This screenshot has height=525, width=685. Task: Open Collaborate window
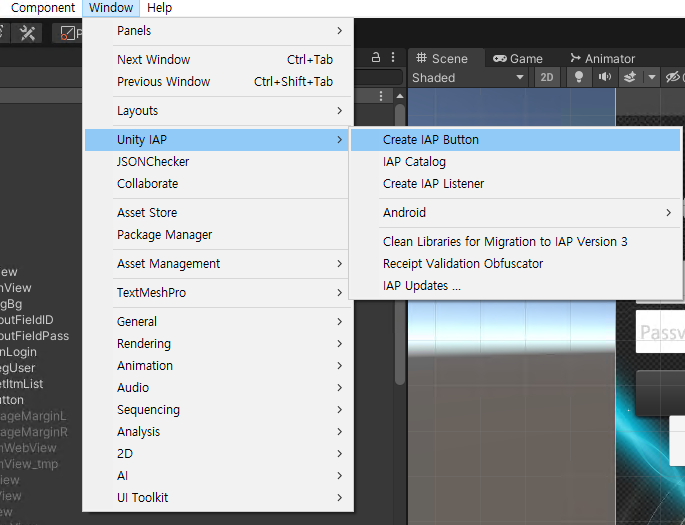[218, 183]
